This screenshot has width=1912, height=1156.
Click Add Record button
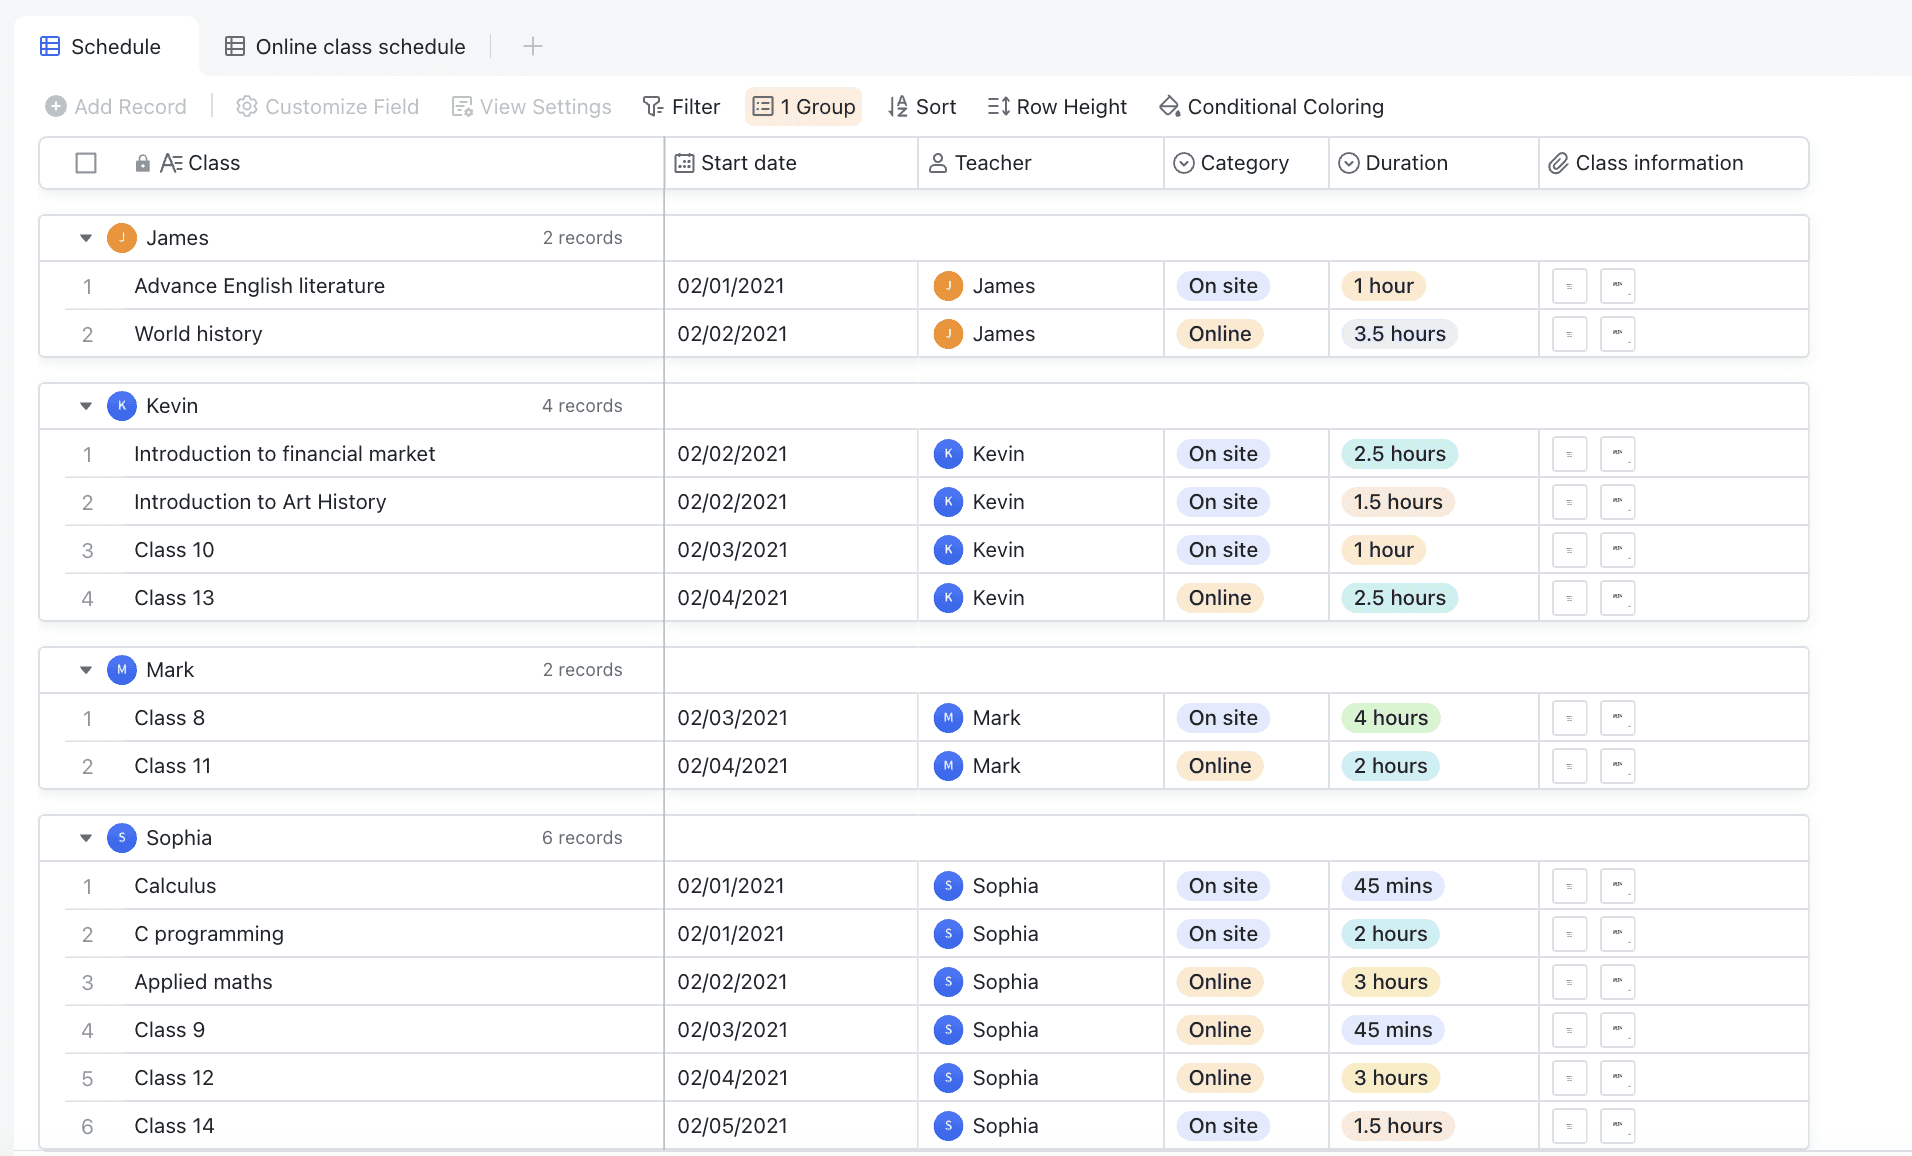[x=116, y=106]
